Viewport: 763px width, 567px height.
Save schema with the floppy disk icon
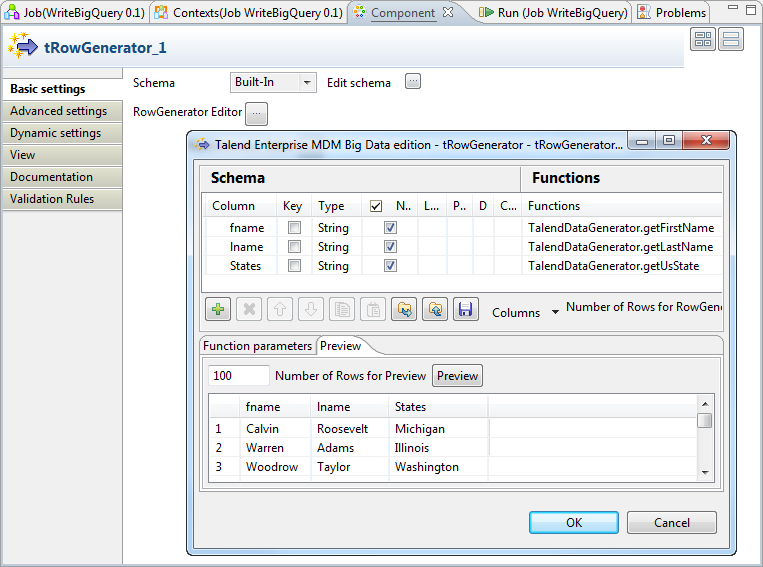point(466,309)
